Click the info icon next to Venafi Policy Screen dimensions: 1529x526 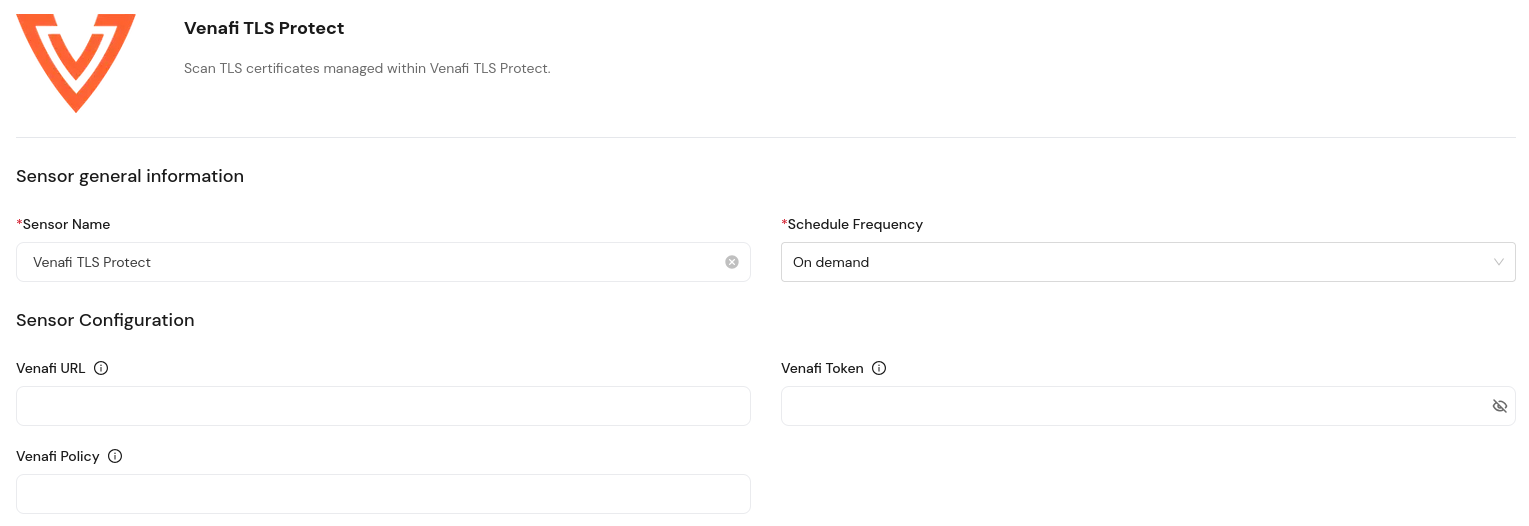point(115,456)
